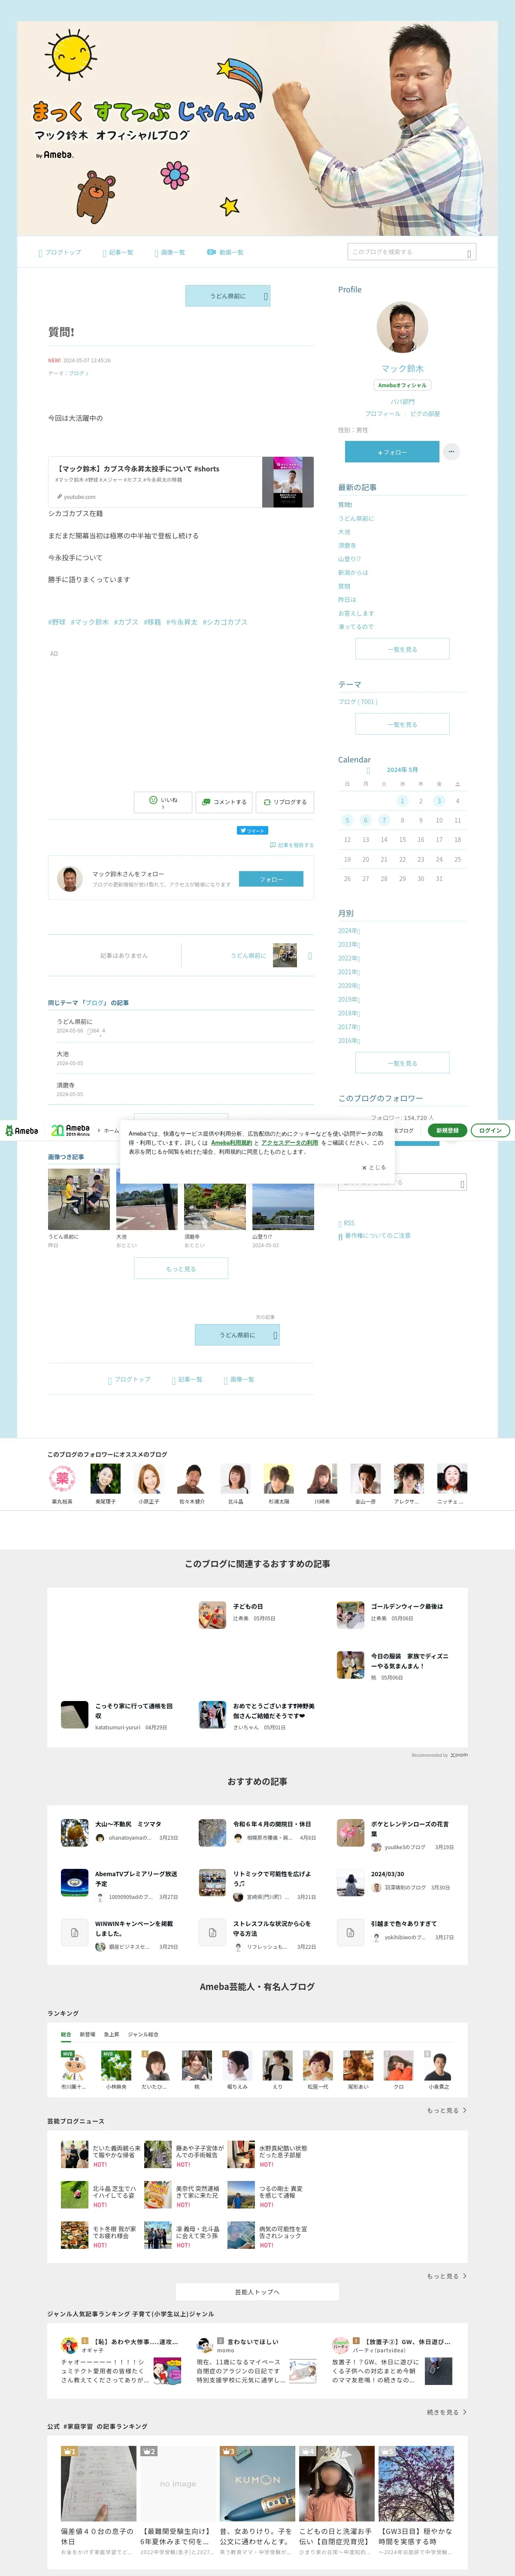Click the ログイン button in header

coord(490,1130)
